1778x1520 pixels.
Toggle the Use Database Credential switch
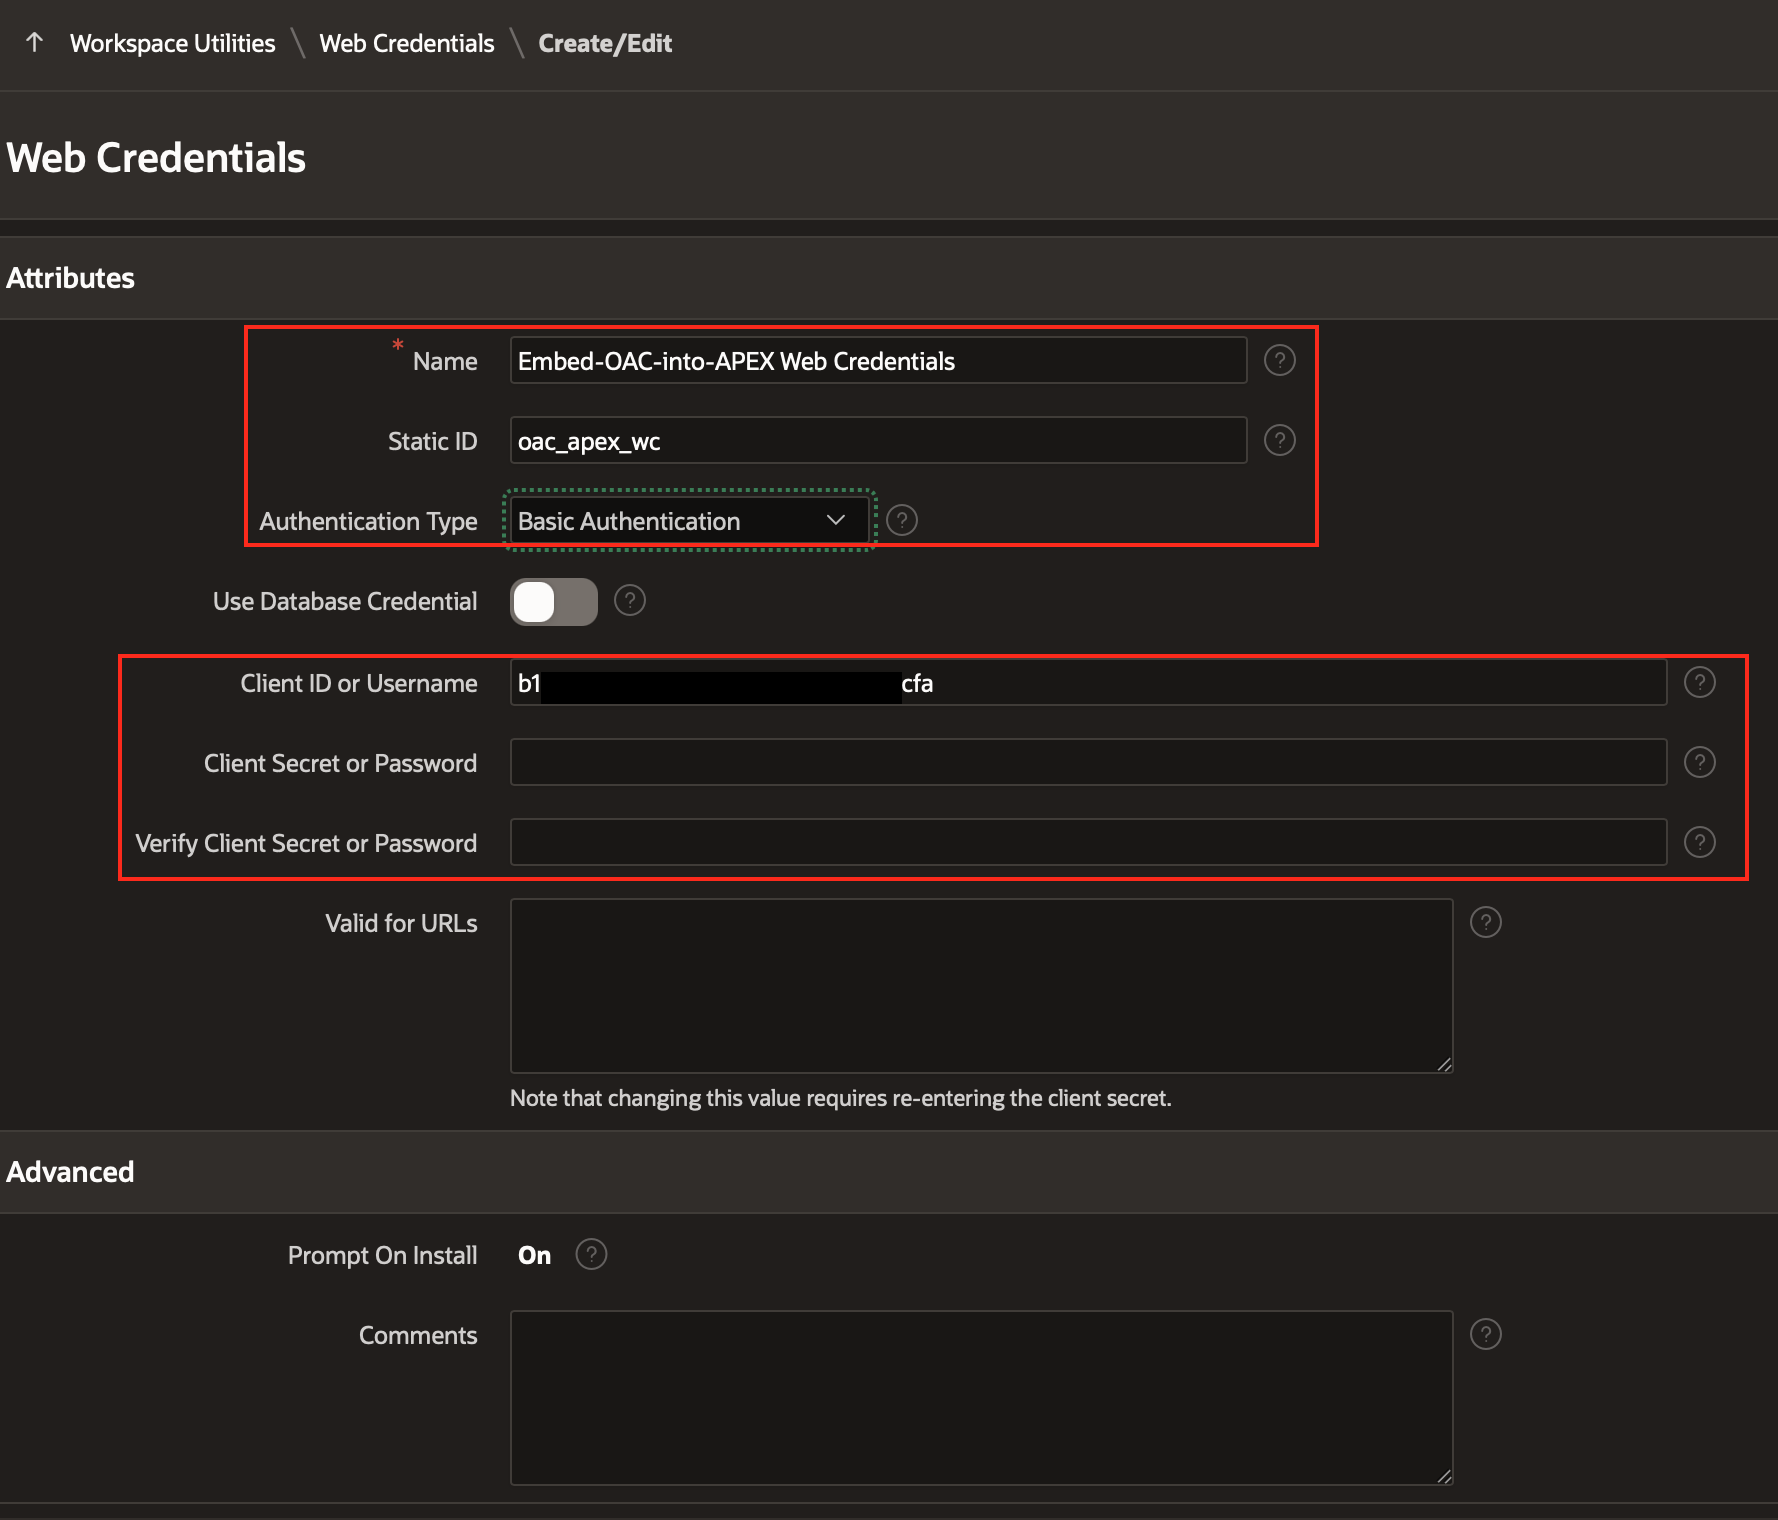554,602
